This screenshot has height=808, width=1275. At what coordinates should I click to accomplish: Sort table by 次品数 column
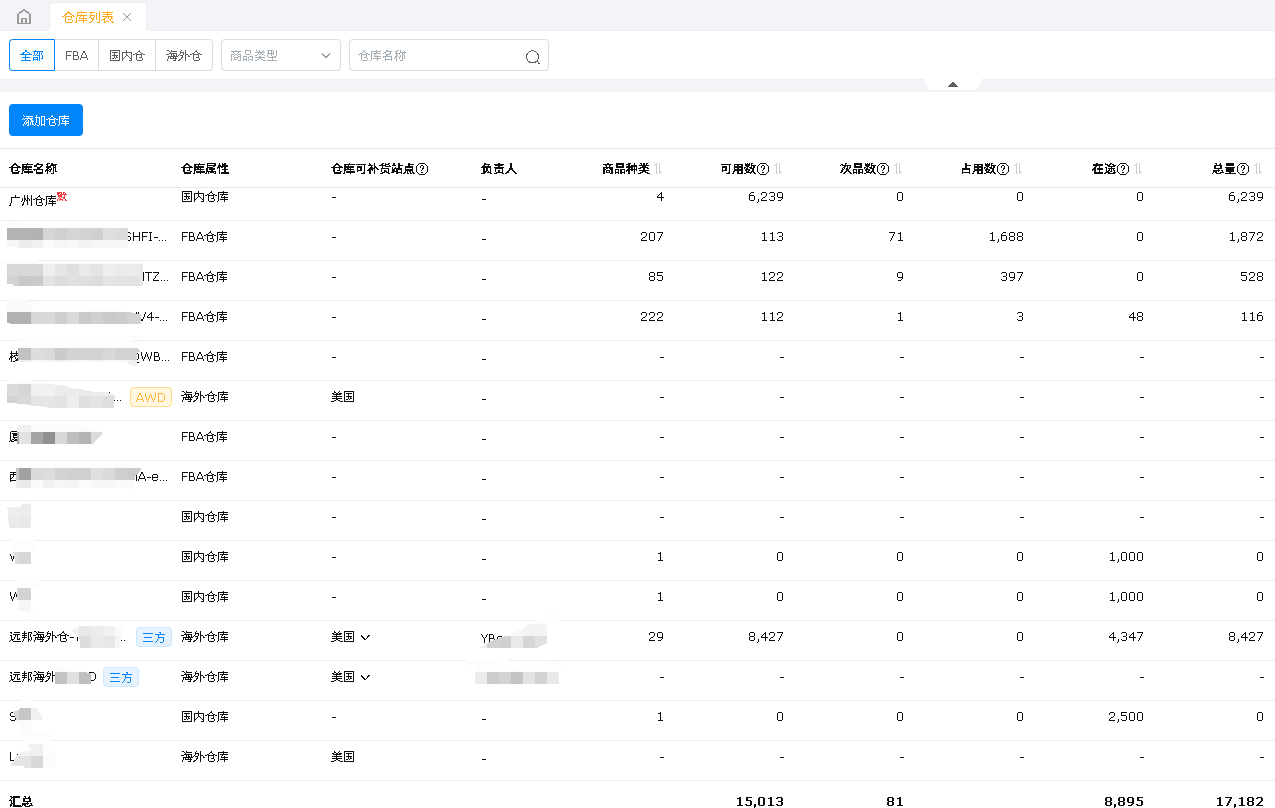pyautogui.click(x=898, y=169)
